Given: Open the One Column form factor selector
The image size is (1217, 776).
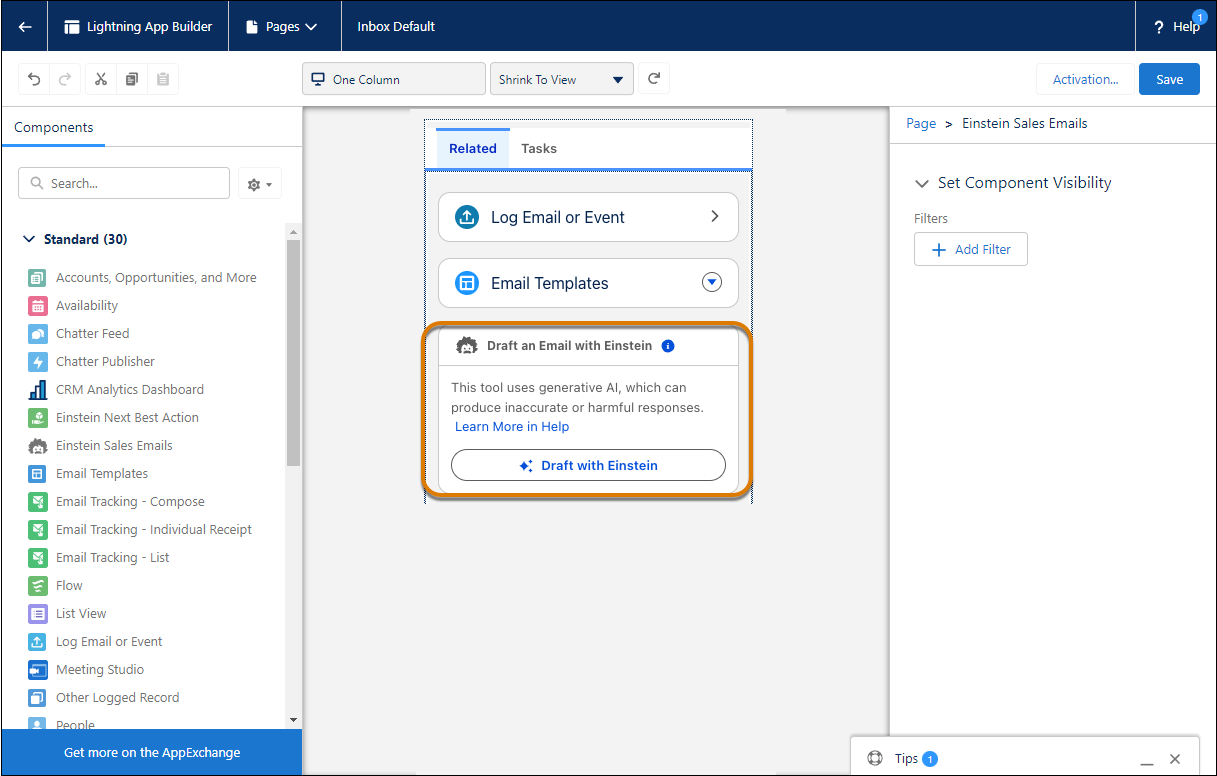Looking at the screenshot, I should click(x=394, y=80).
